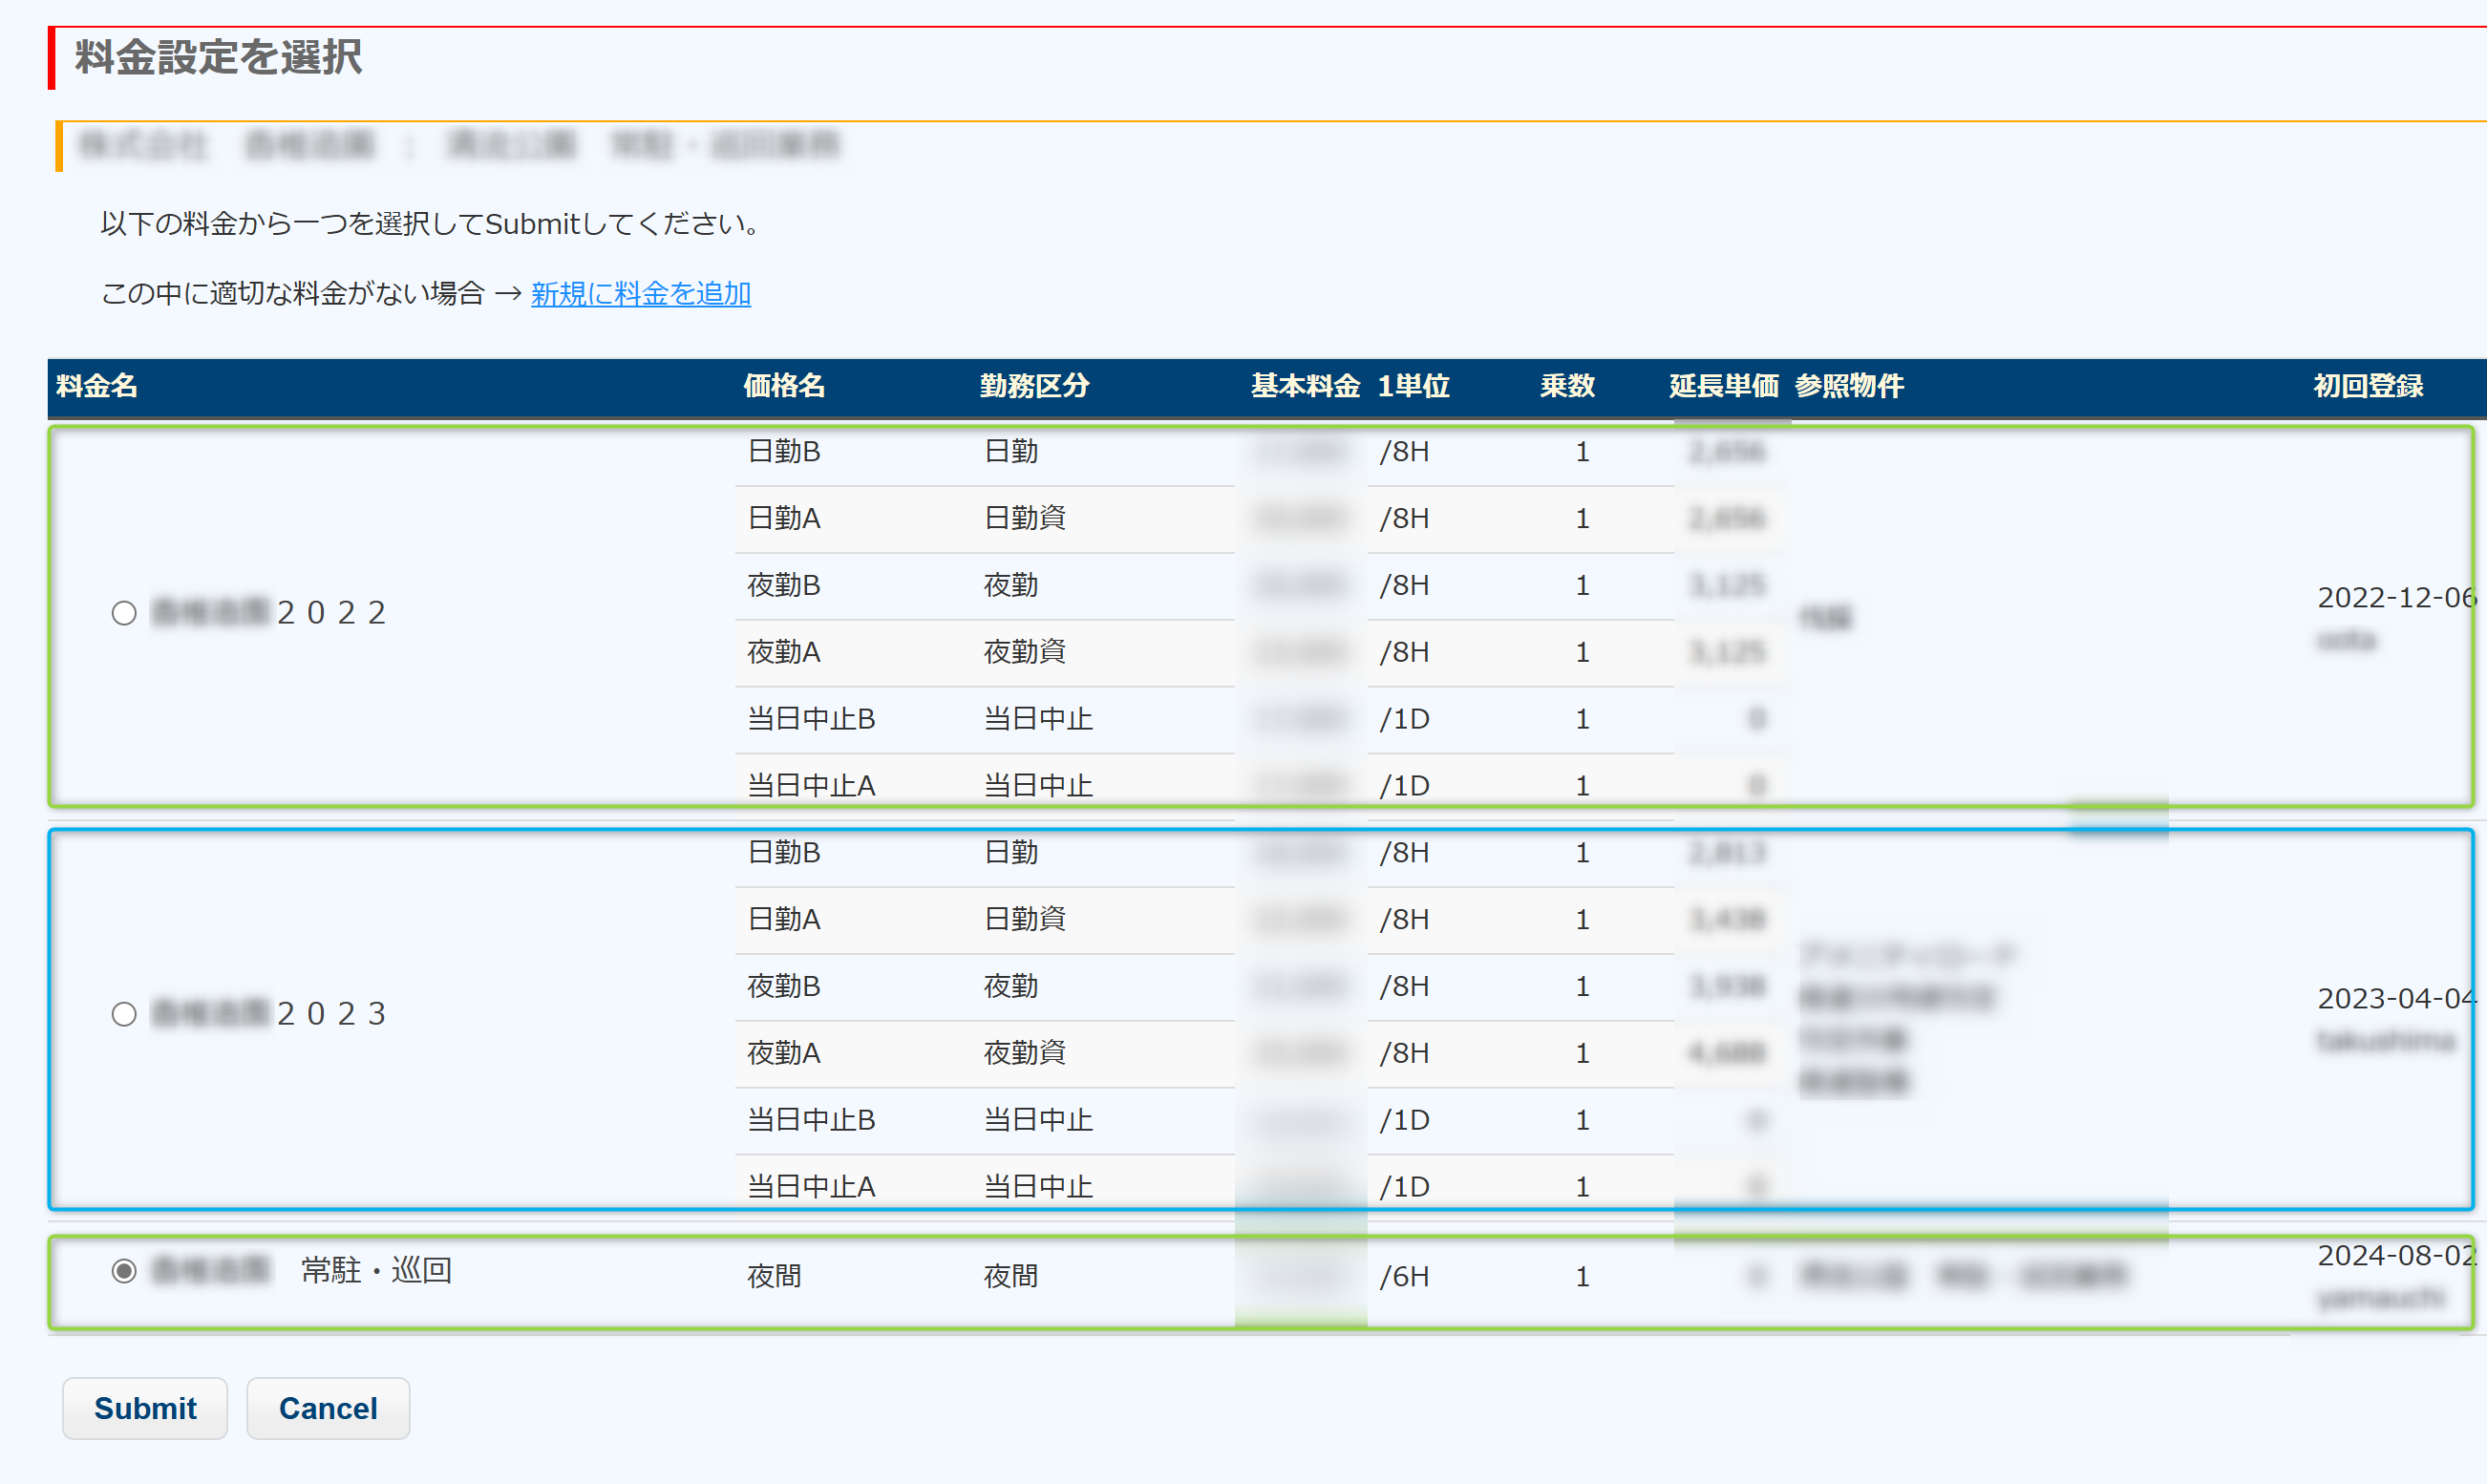
Task: Click the 料金設定を選択 page heading
Action: [x=219, y=57]
